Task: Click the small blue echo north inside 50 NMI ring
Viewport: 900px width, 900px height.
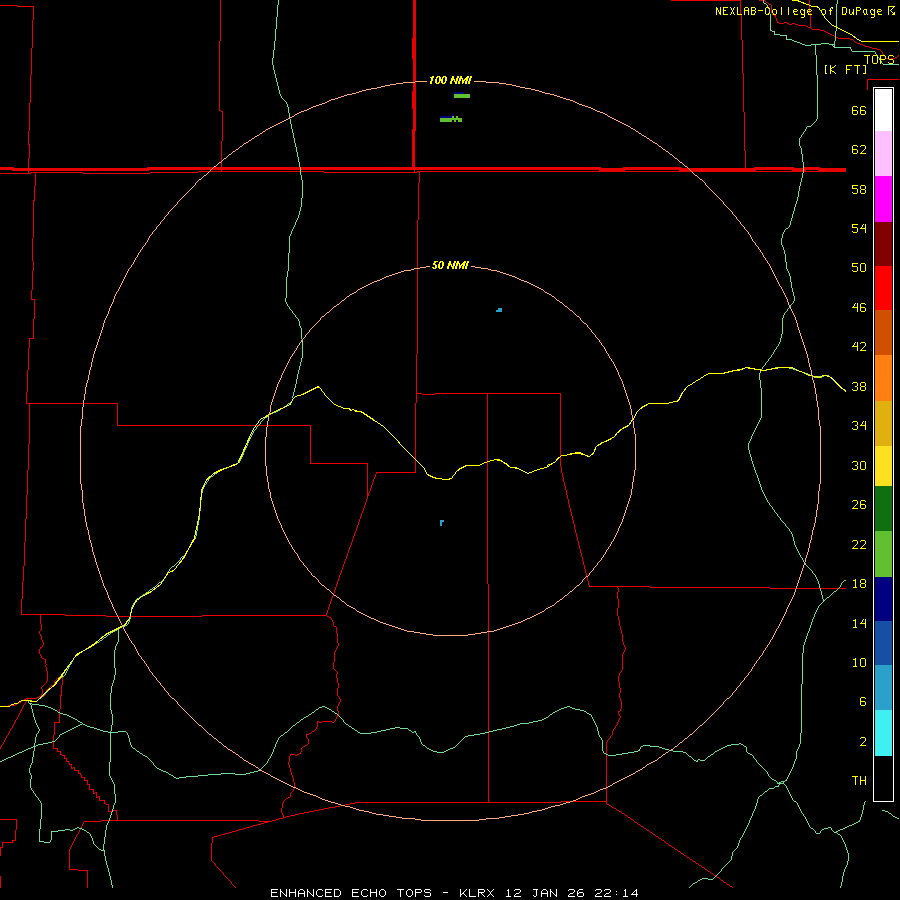Action: click(x=499, y=310)
